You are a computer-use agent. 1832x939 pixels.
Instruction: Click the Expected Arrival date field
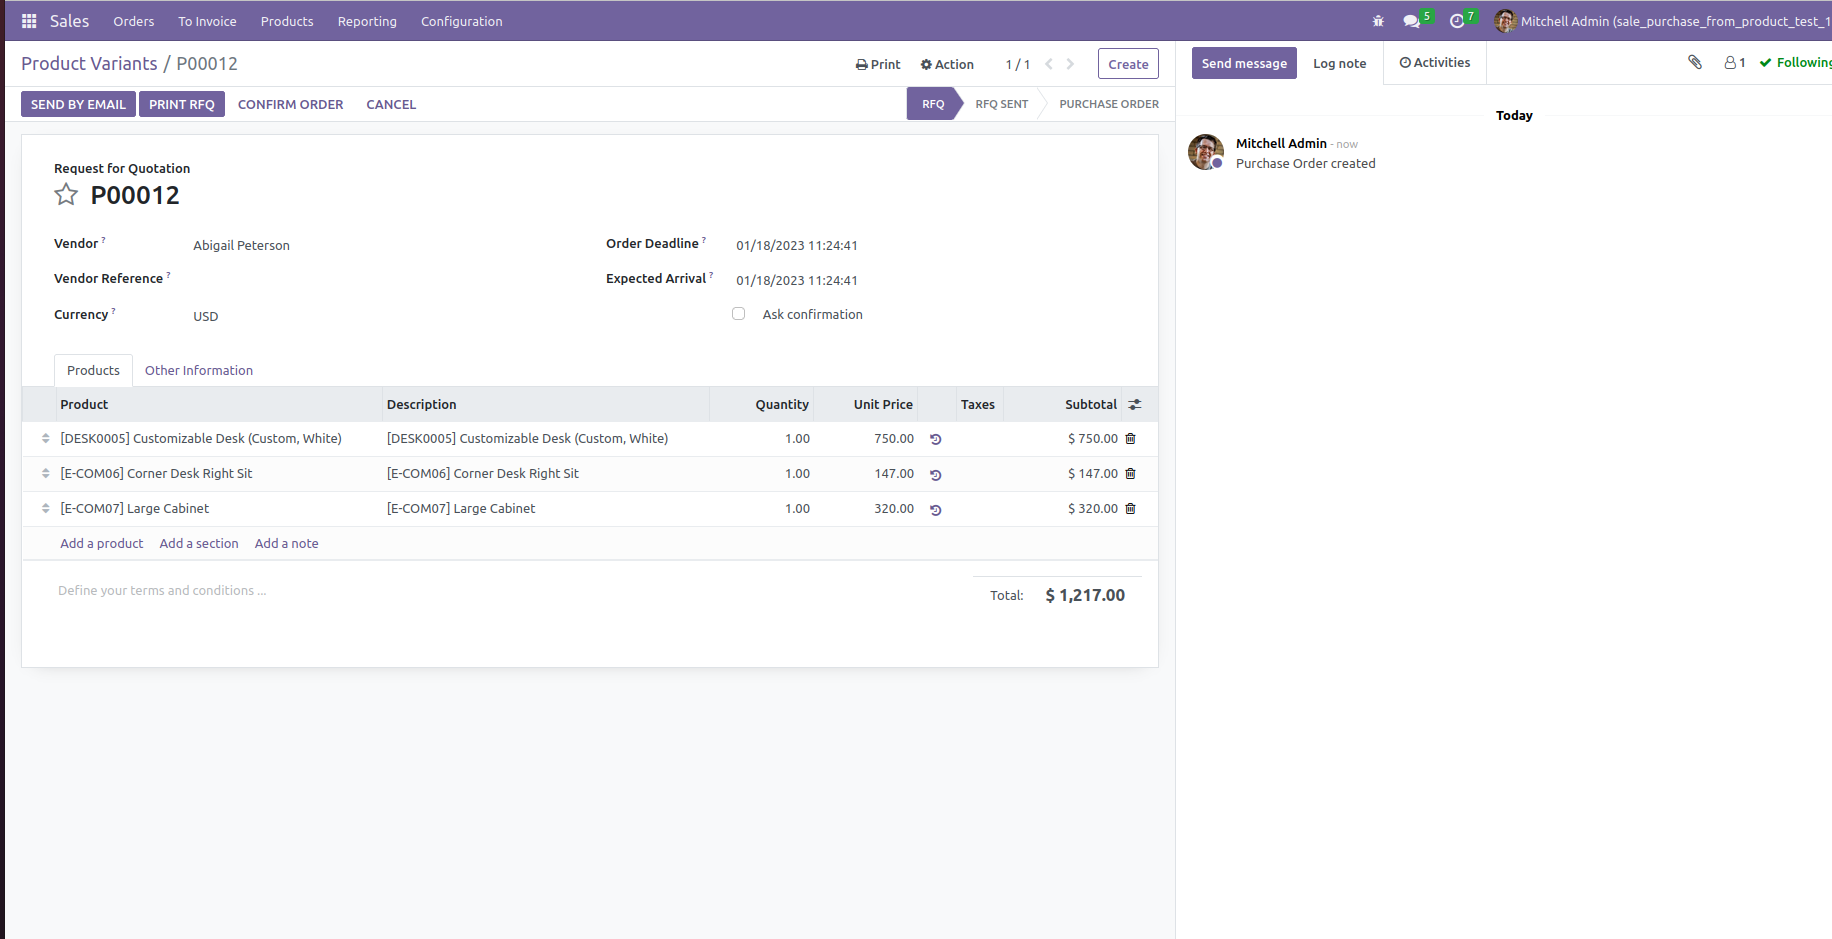[797, 281]
